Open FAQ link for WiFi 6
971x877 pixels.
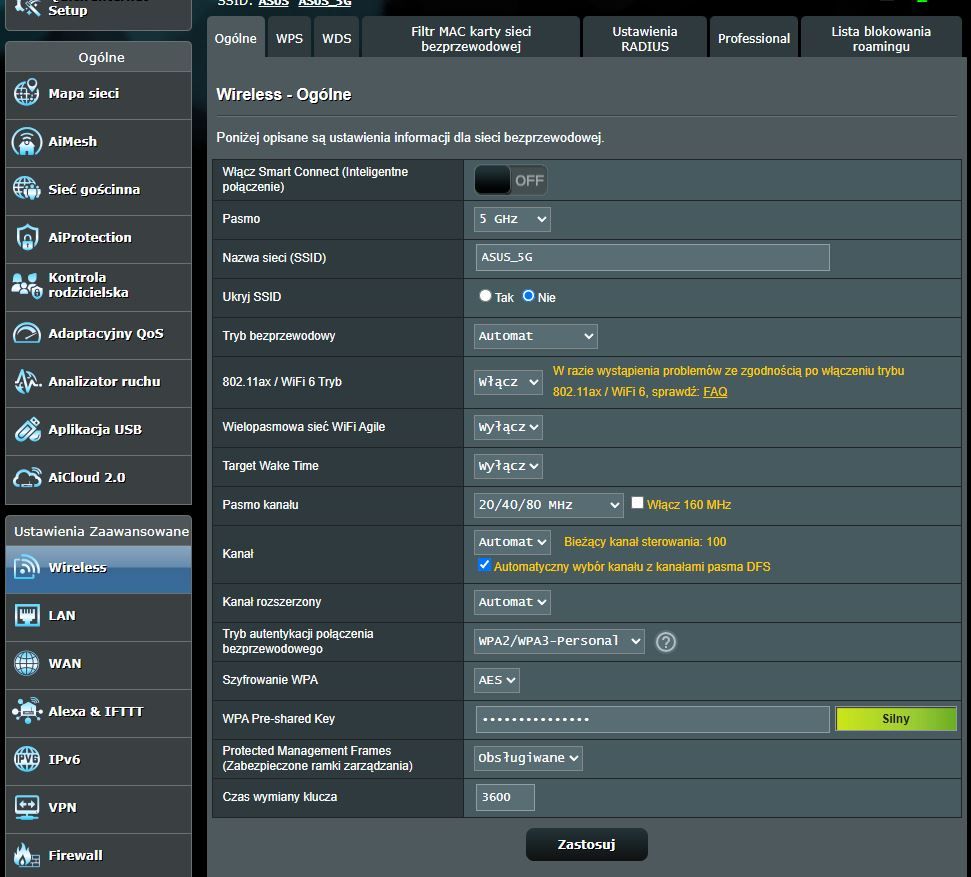[x=715, y=391]
